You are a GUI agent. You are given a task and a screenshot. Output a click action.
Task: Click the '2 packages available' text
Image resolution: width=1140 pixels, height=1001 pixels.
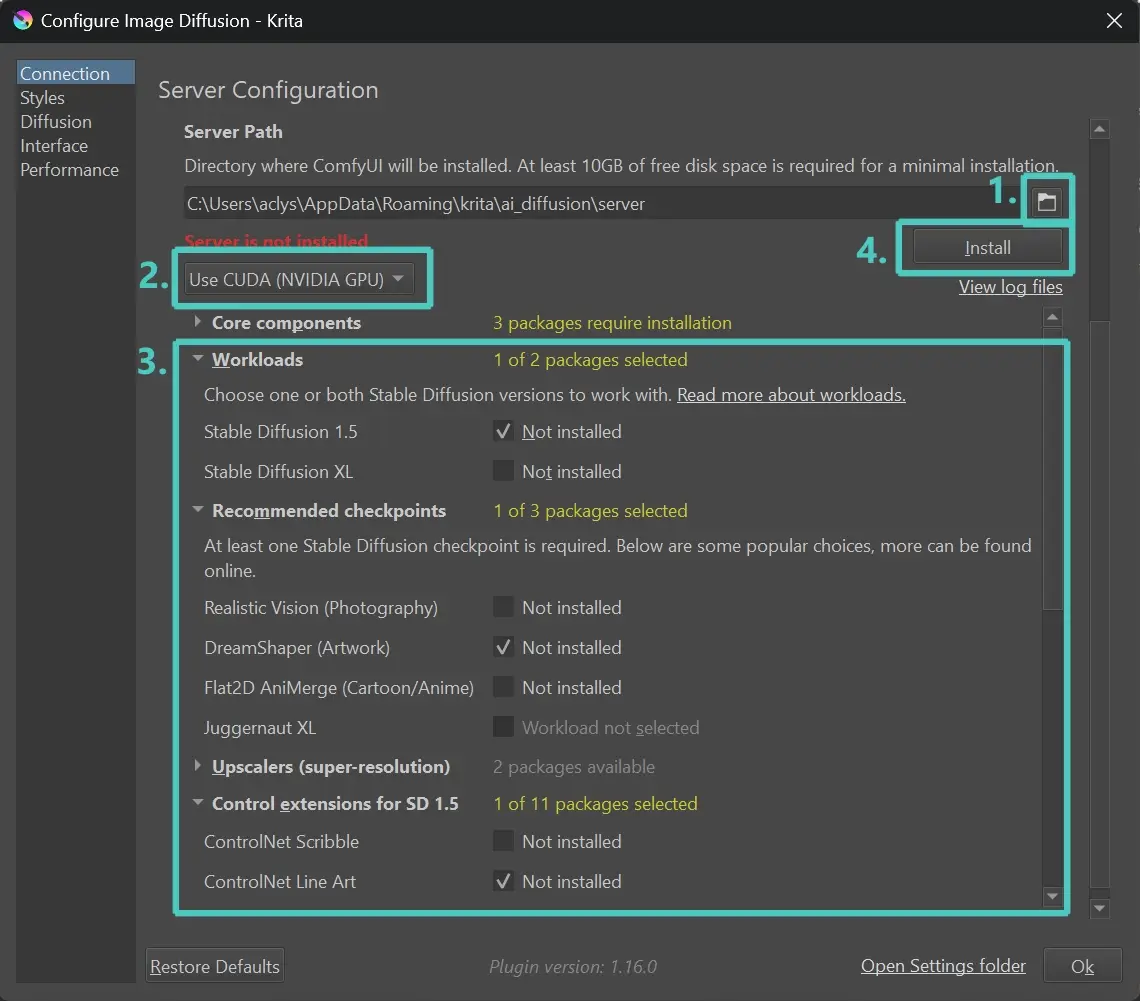[x=574, y=767]
